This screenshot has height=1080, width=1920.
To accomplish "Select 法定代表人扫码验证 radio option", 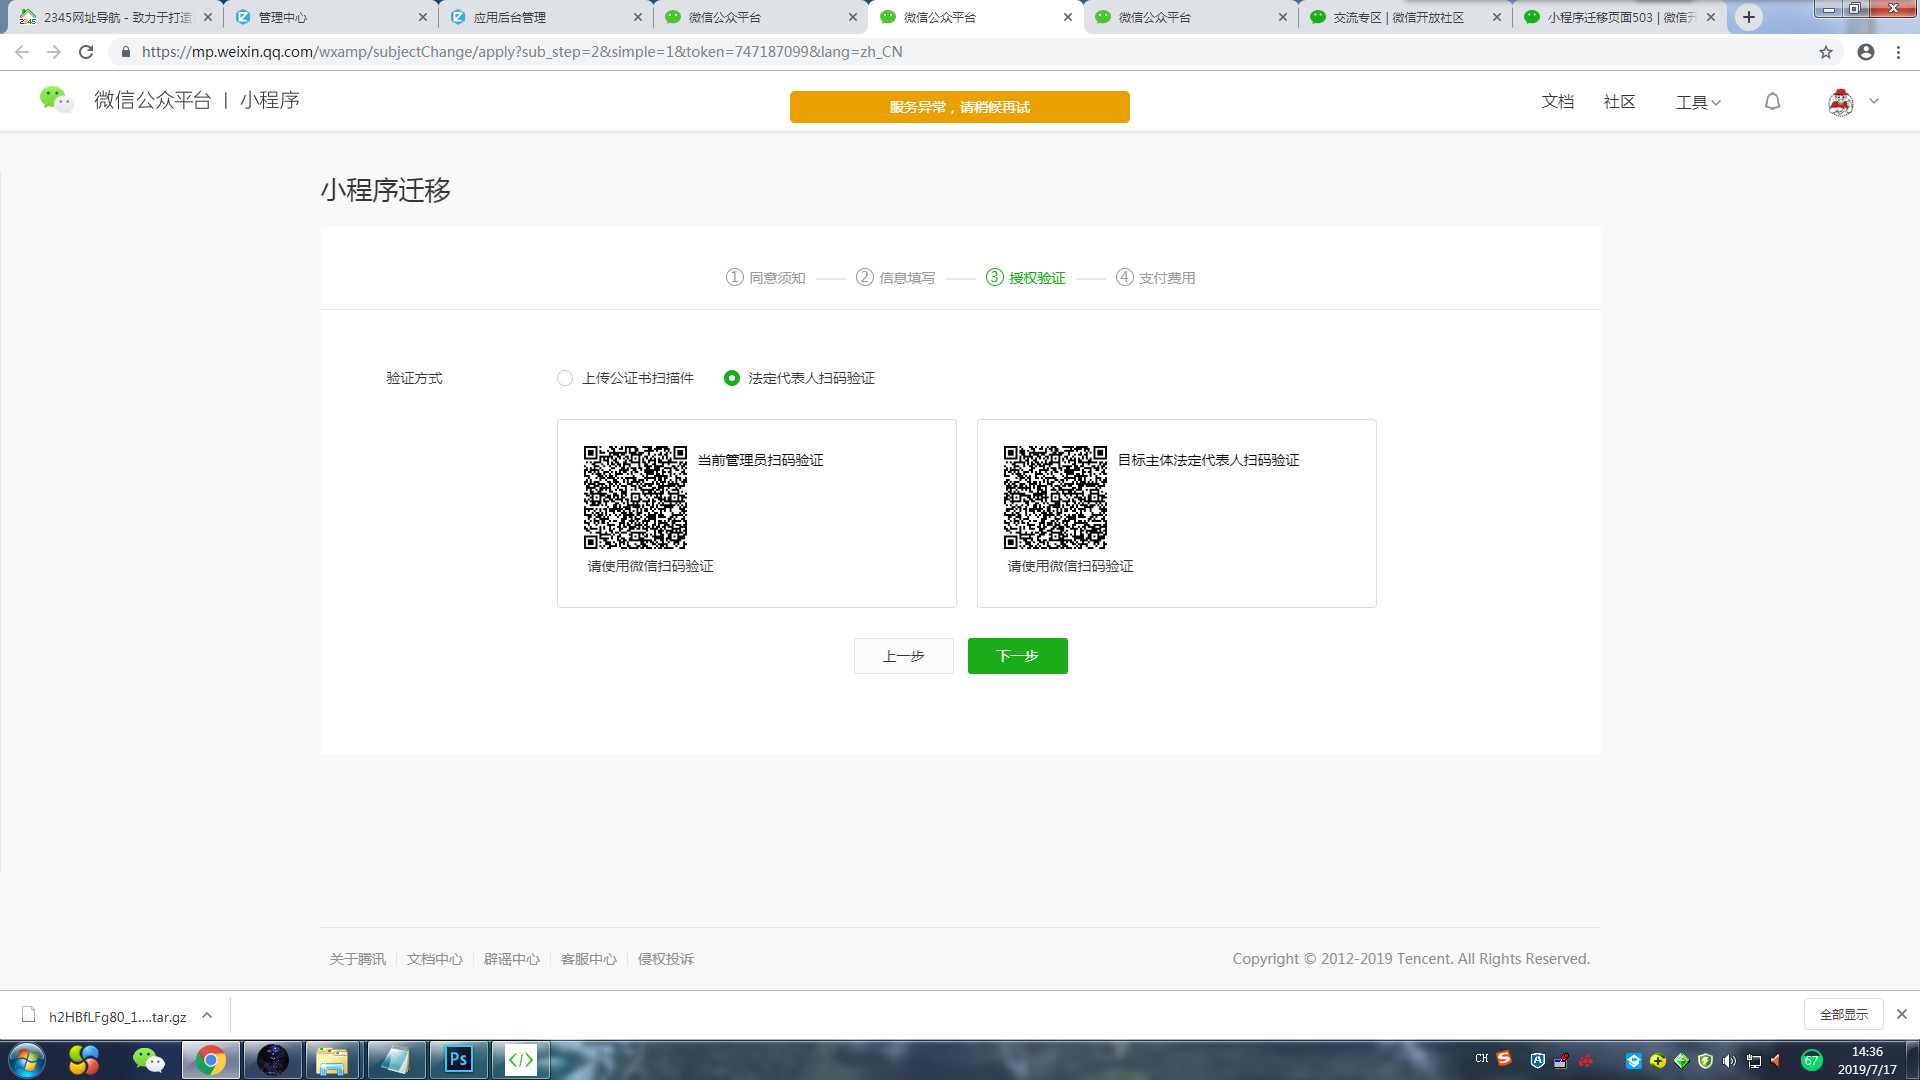I will pyautogui.click(x=732, y=378).
